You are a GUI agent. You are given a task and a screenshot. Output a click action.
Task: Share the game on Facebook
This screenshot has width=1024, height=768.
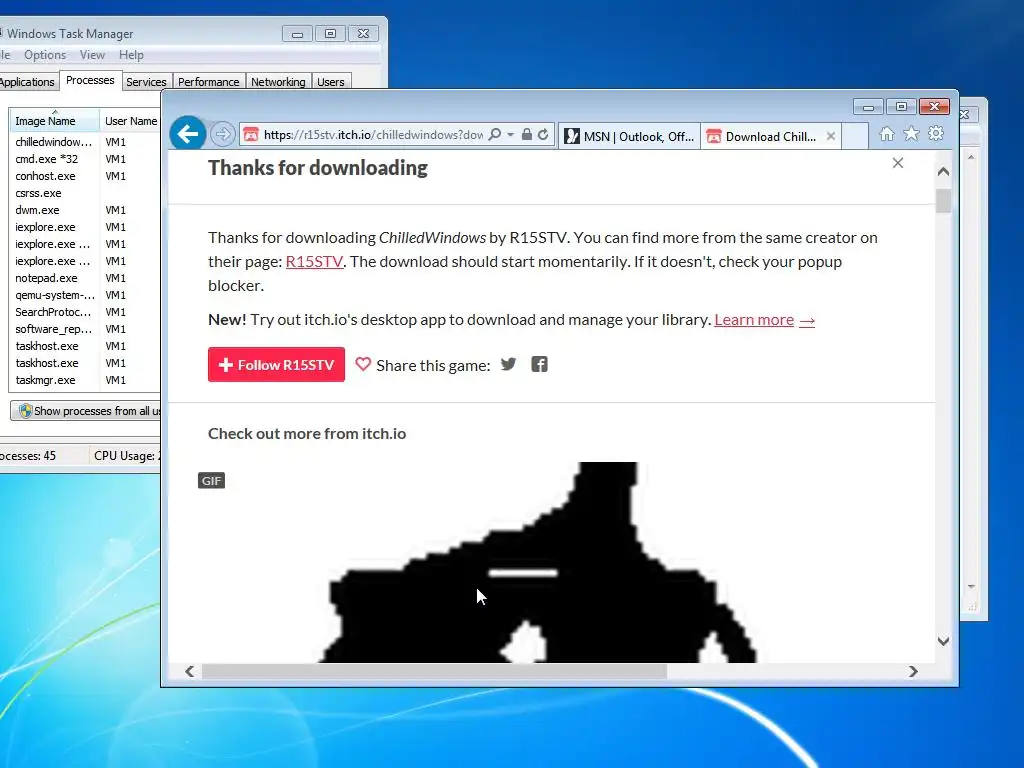point(539,364)
